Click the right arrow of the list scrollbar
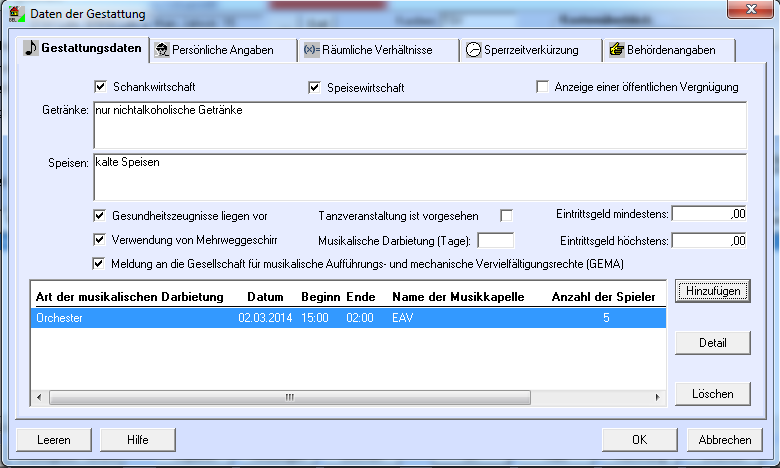 [x=657, y=397]
